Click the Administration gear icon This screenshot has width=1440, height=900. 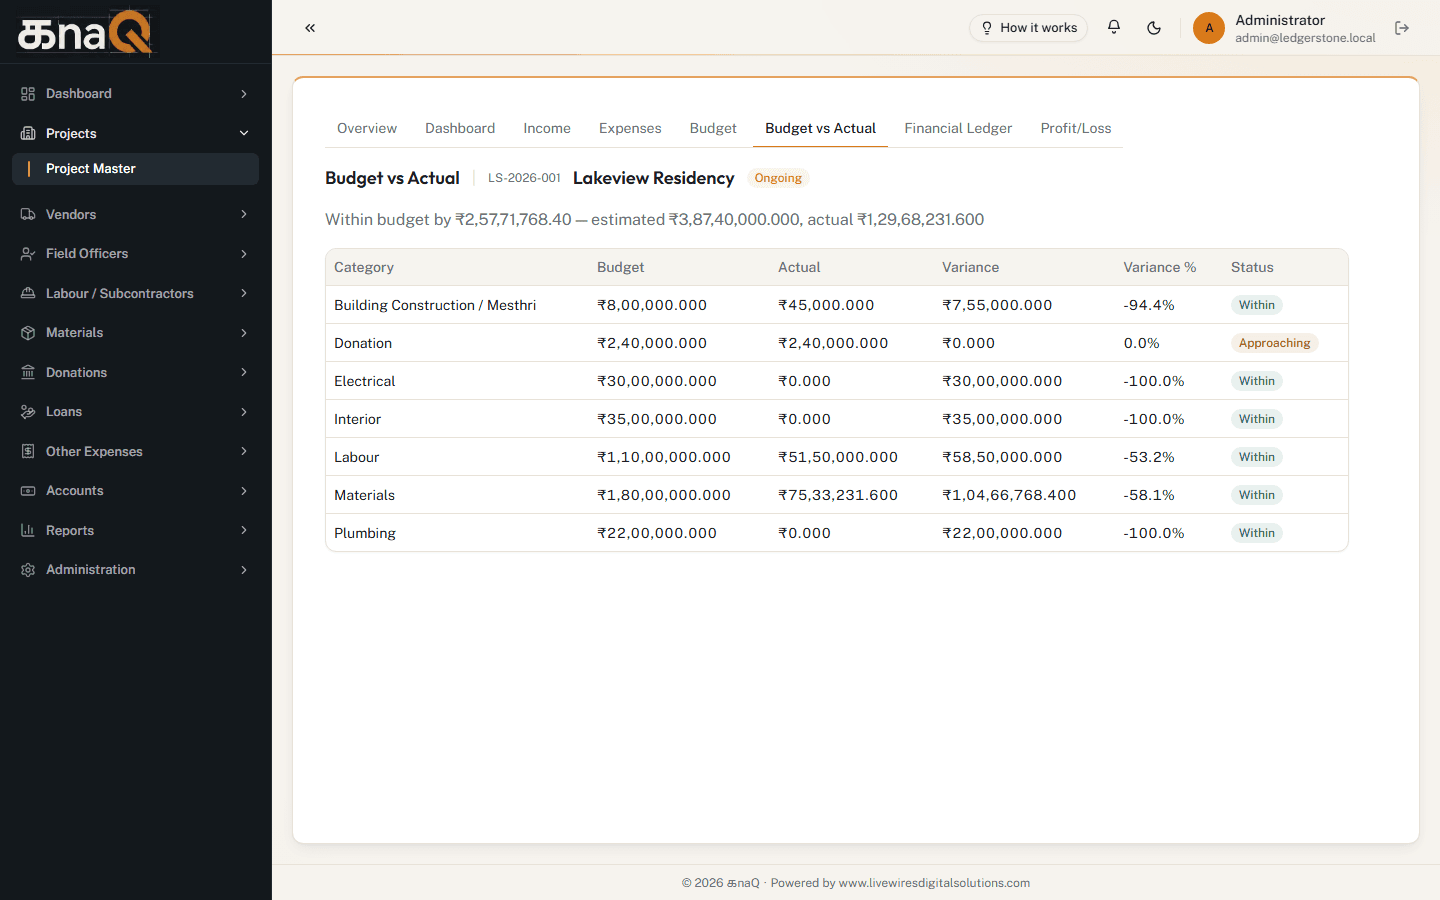pos(28,570)
